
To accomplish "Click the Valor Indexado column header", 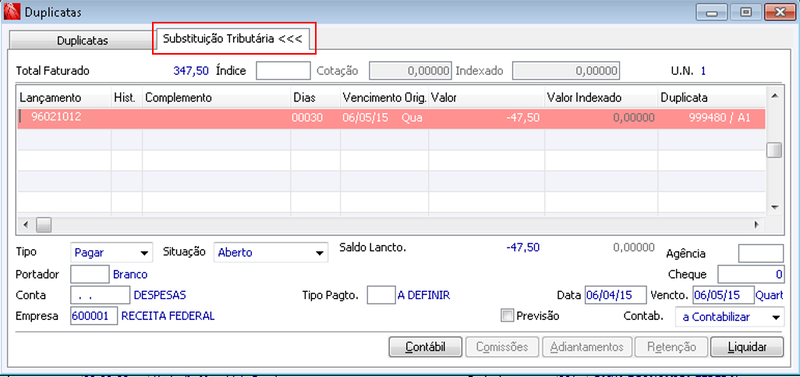I will tap(601, 97).
